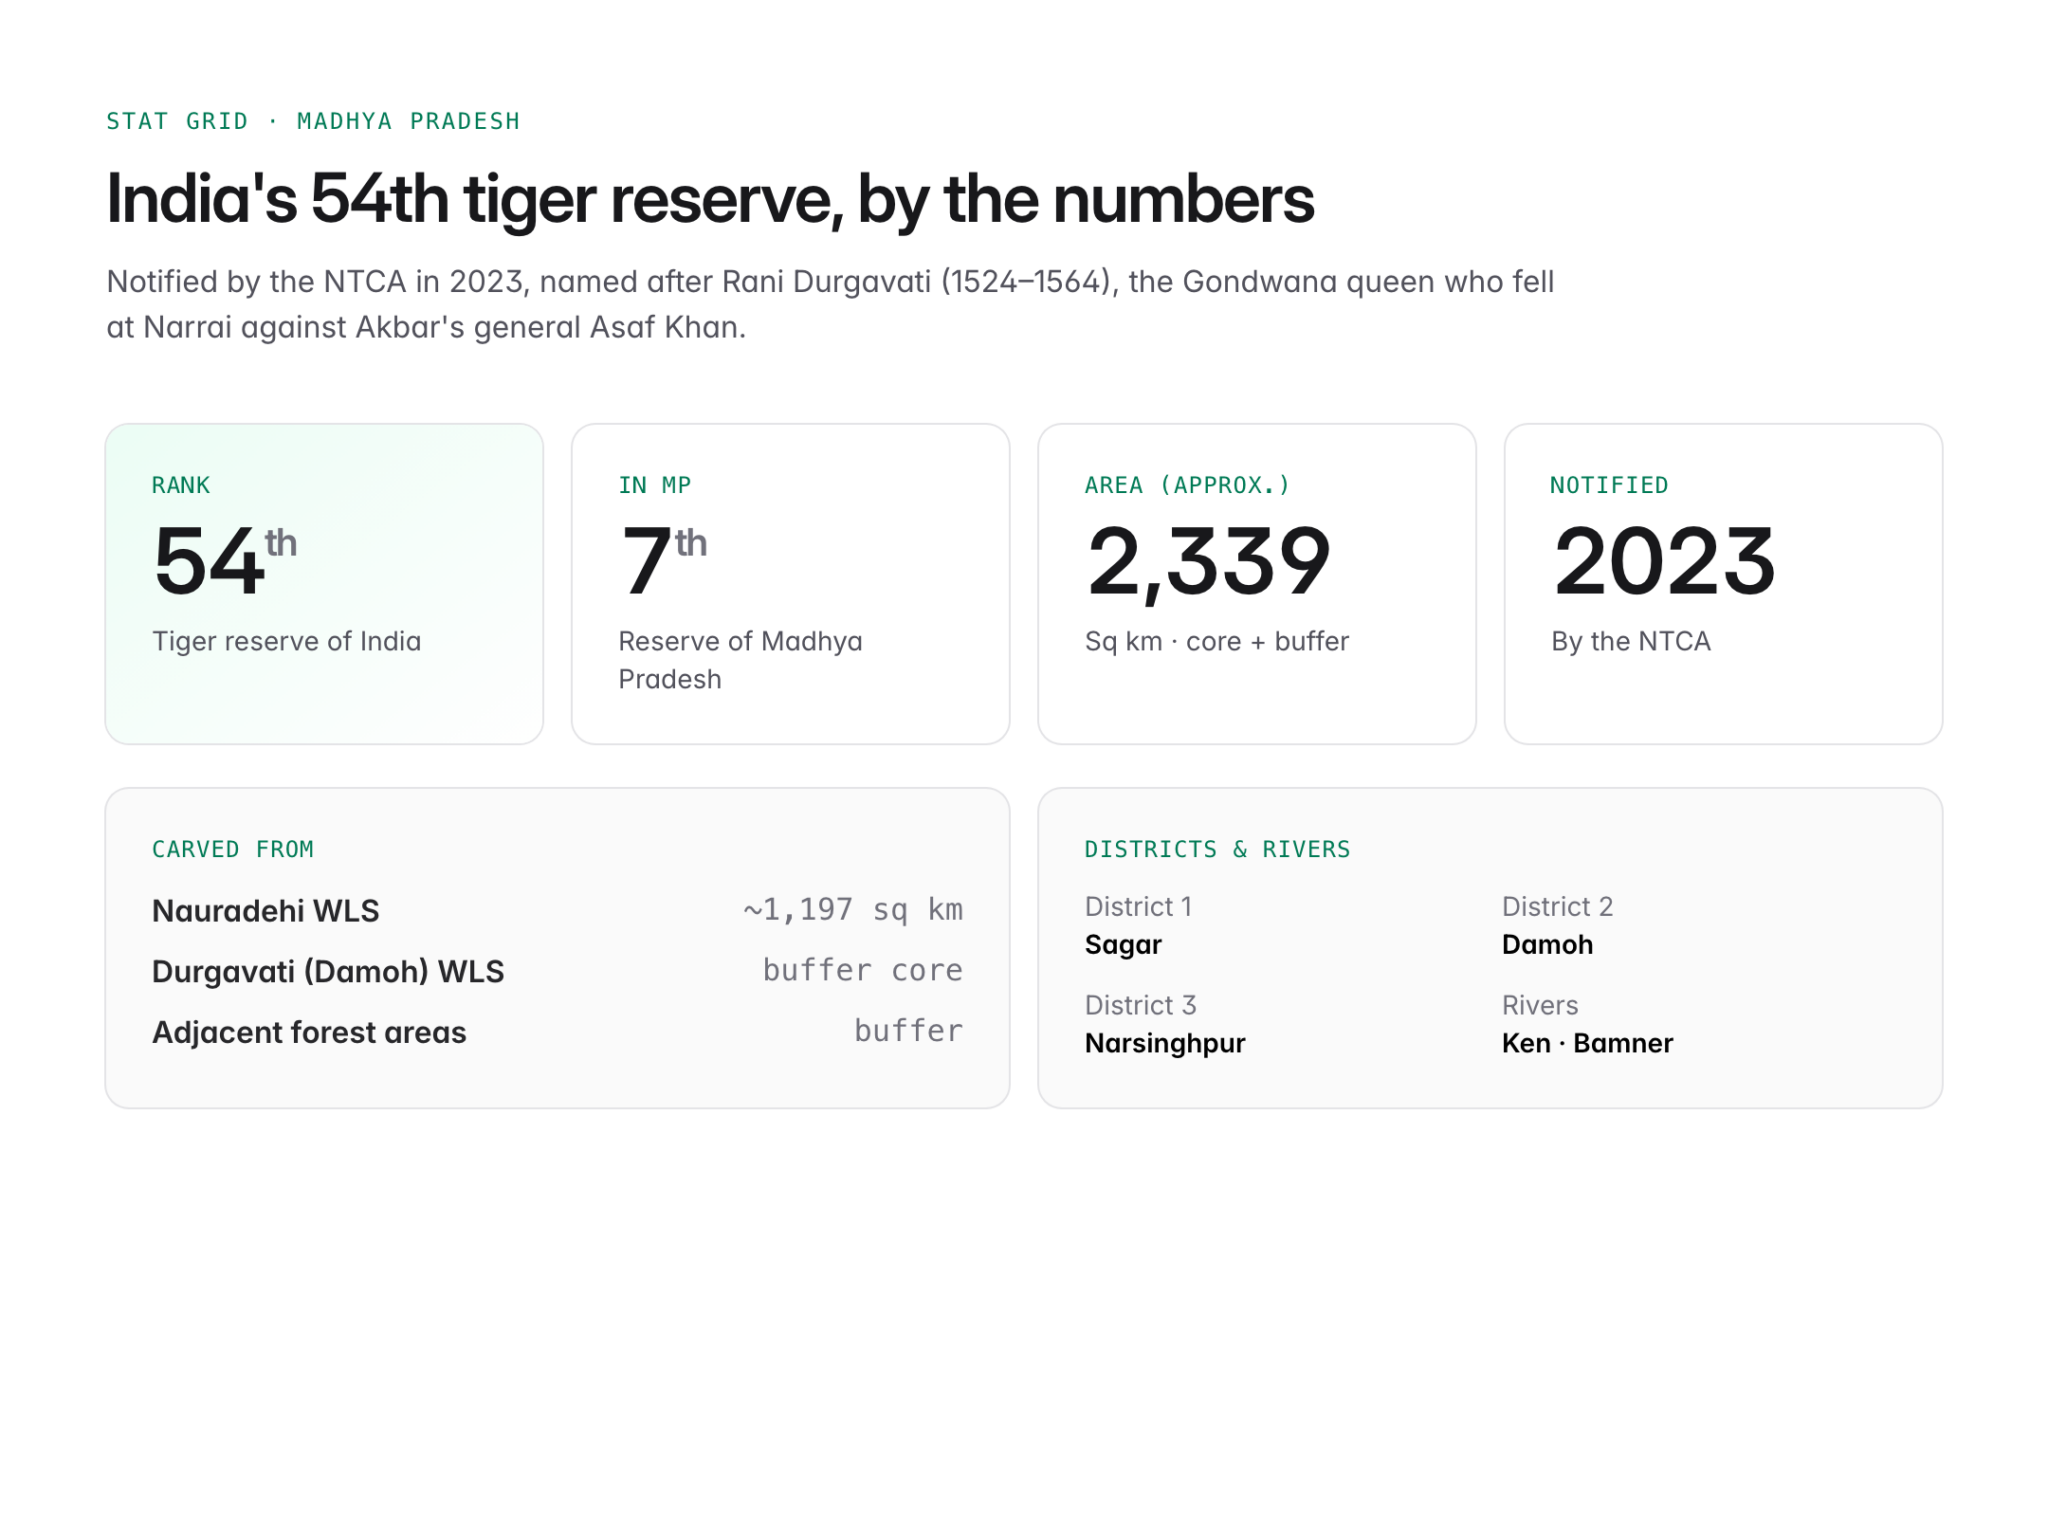Click the By the NTCA caption
Viewport: 2048px width, 1517px height.
coord(1631,641)
